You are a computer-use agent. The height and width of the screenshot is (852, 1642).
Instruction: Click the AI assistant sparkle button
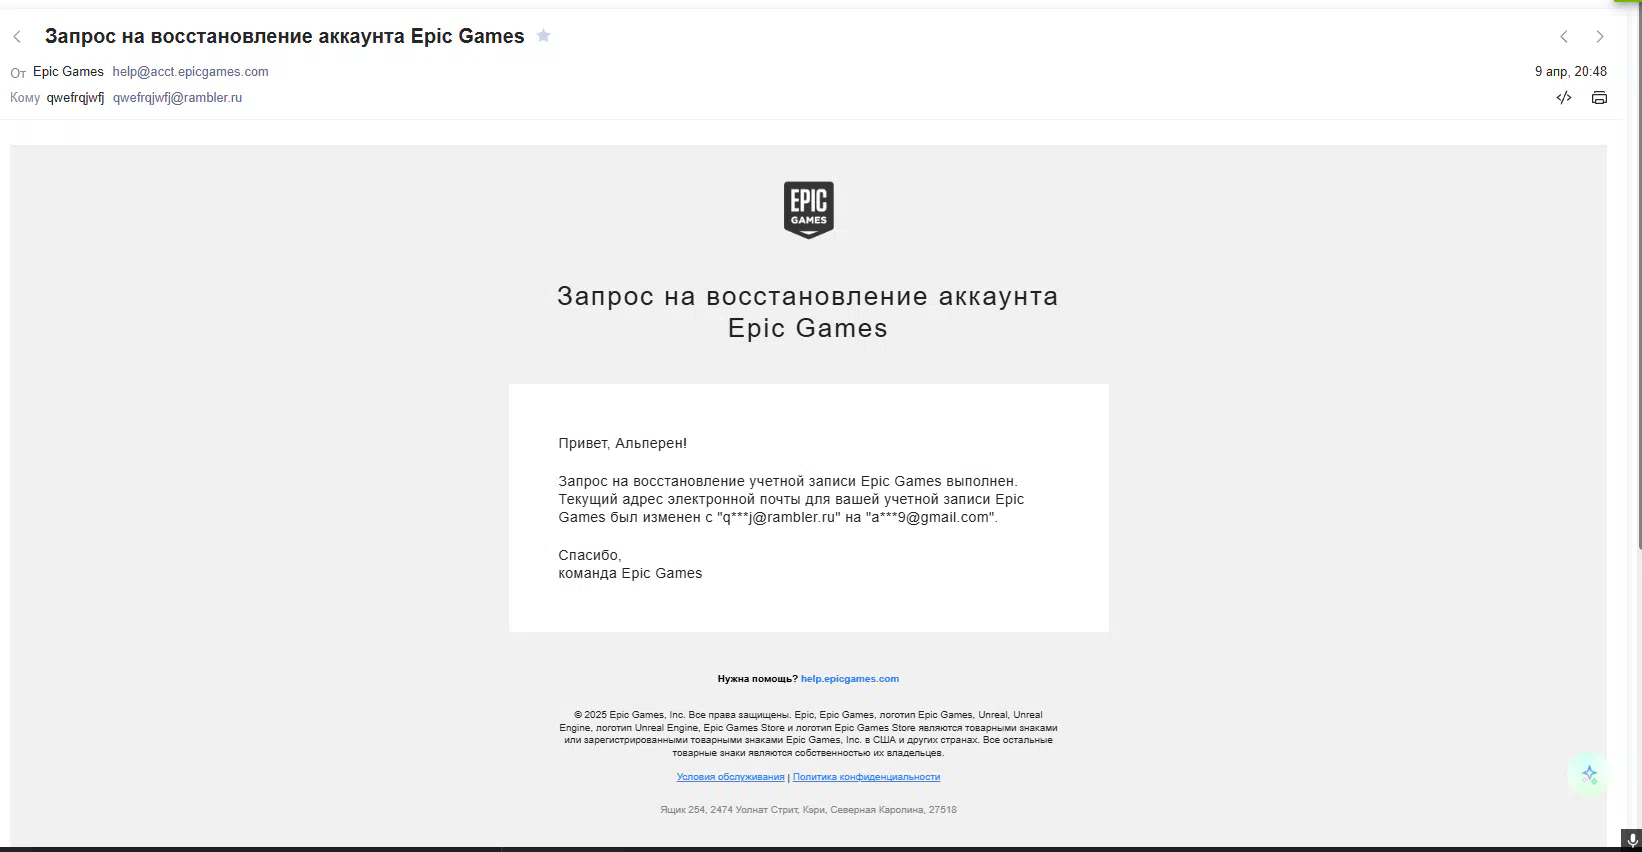point(1589,775)
